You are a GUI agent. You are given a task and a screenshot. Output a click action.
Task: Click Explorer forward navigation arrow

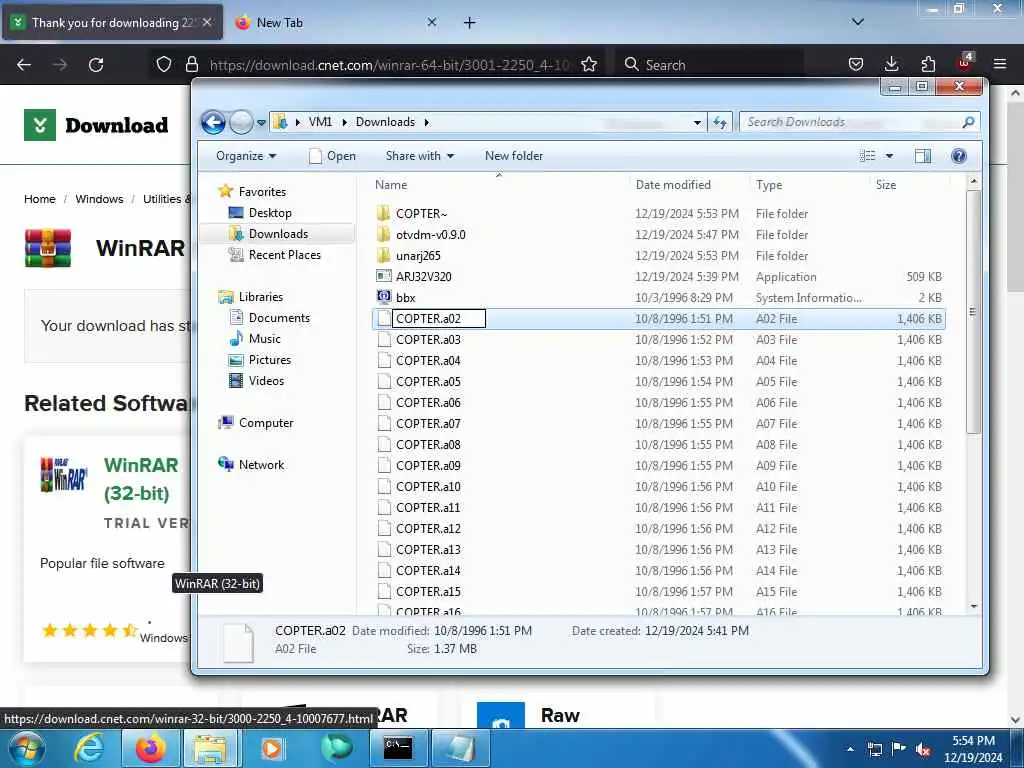pos(241,122)
